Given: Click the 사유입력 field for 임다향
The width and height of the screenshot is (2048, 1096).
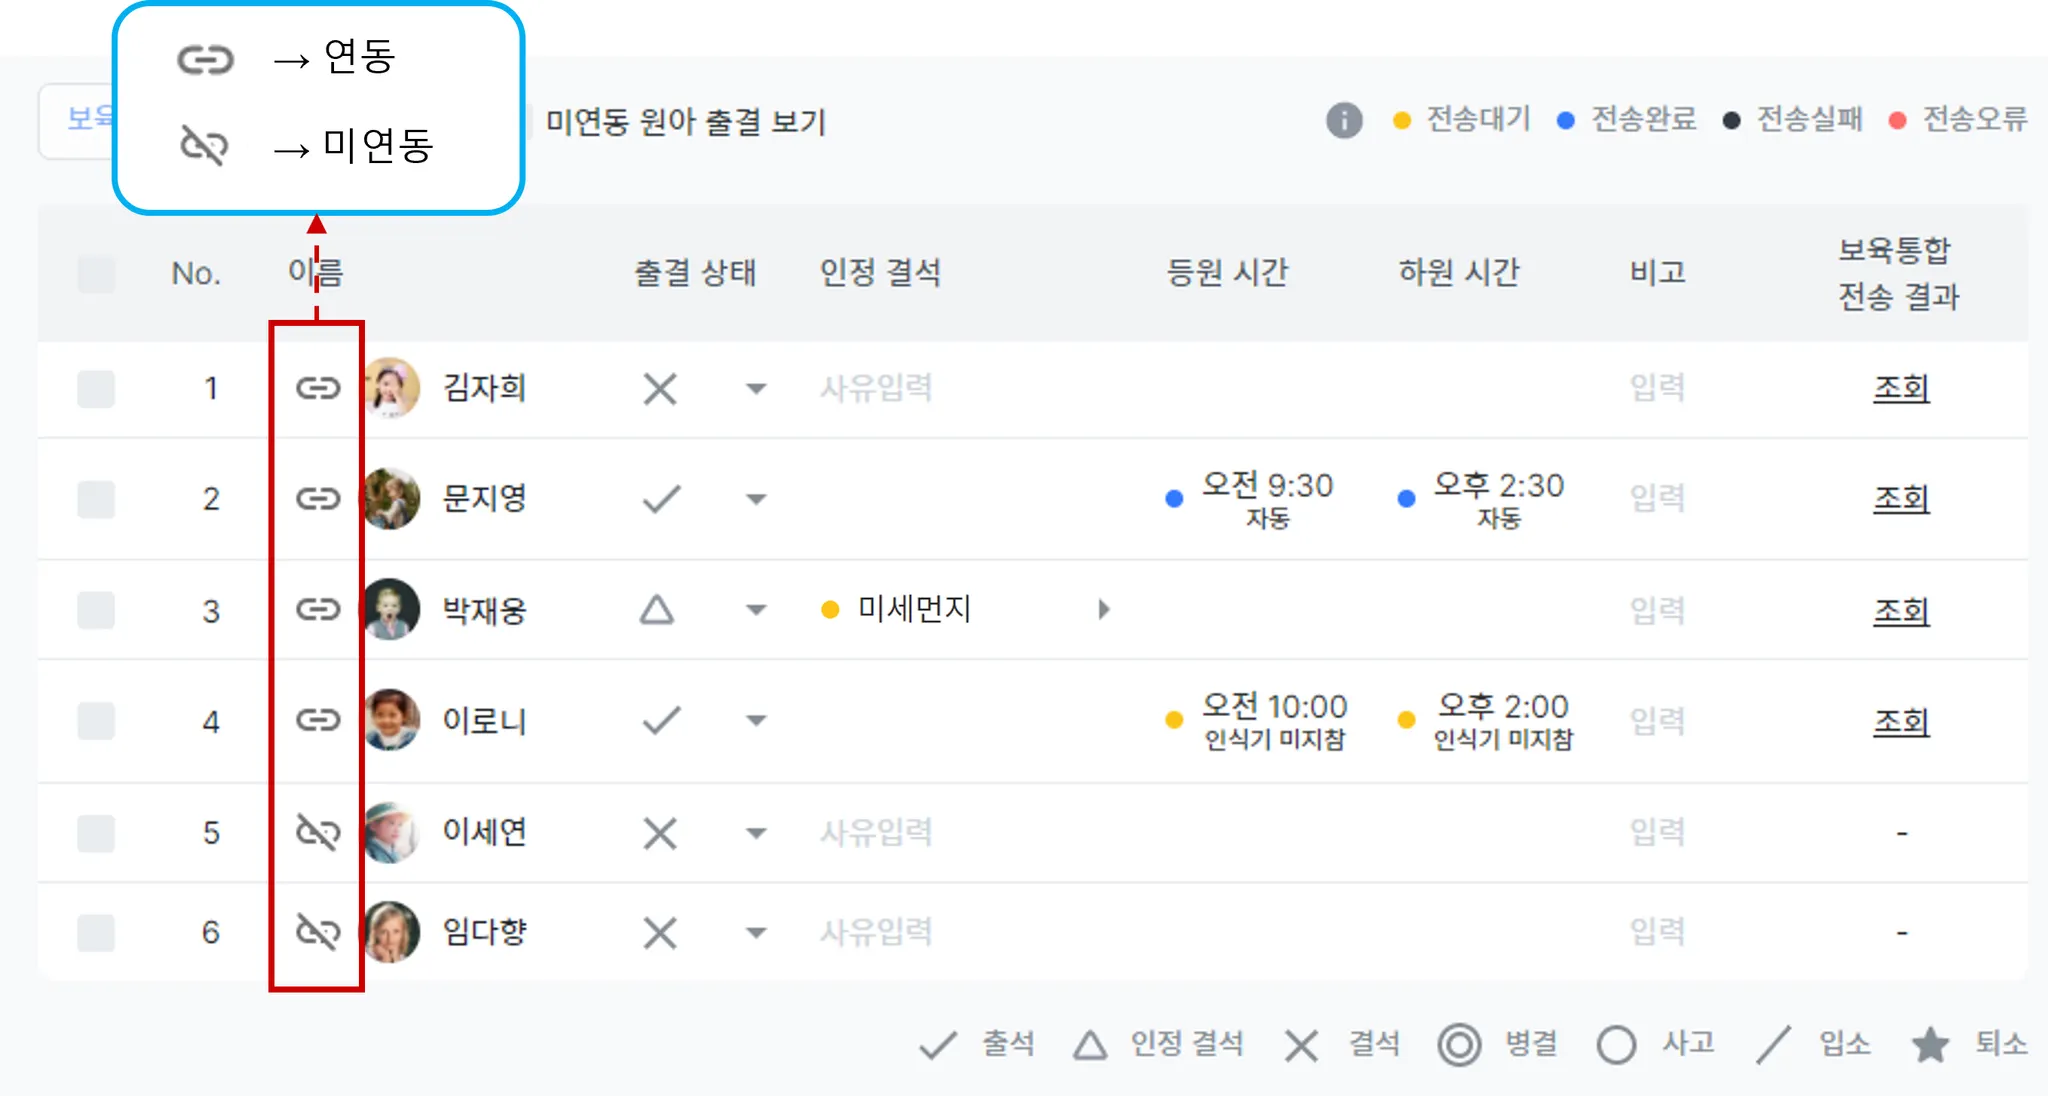Looking at the screenshot, I should [x=876, y=932].
